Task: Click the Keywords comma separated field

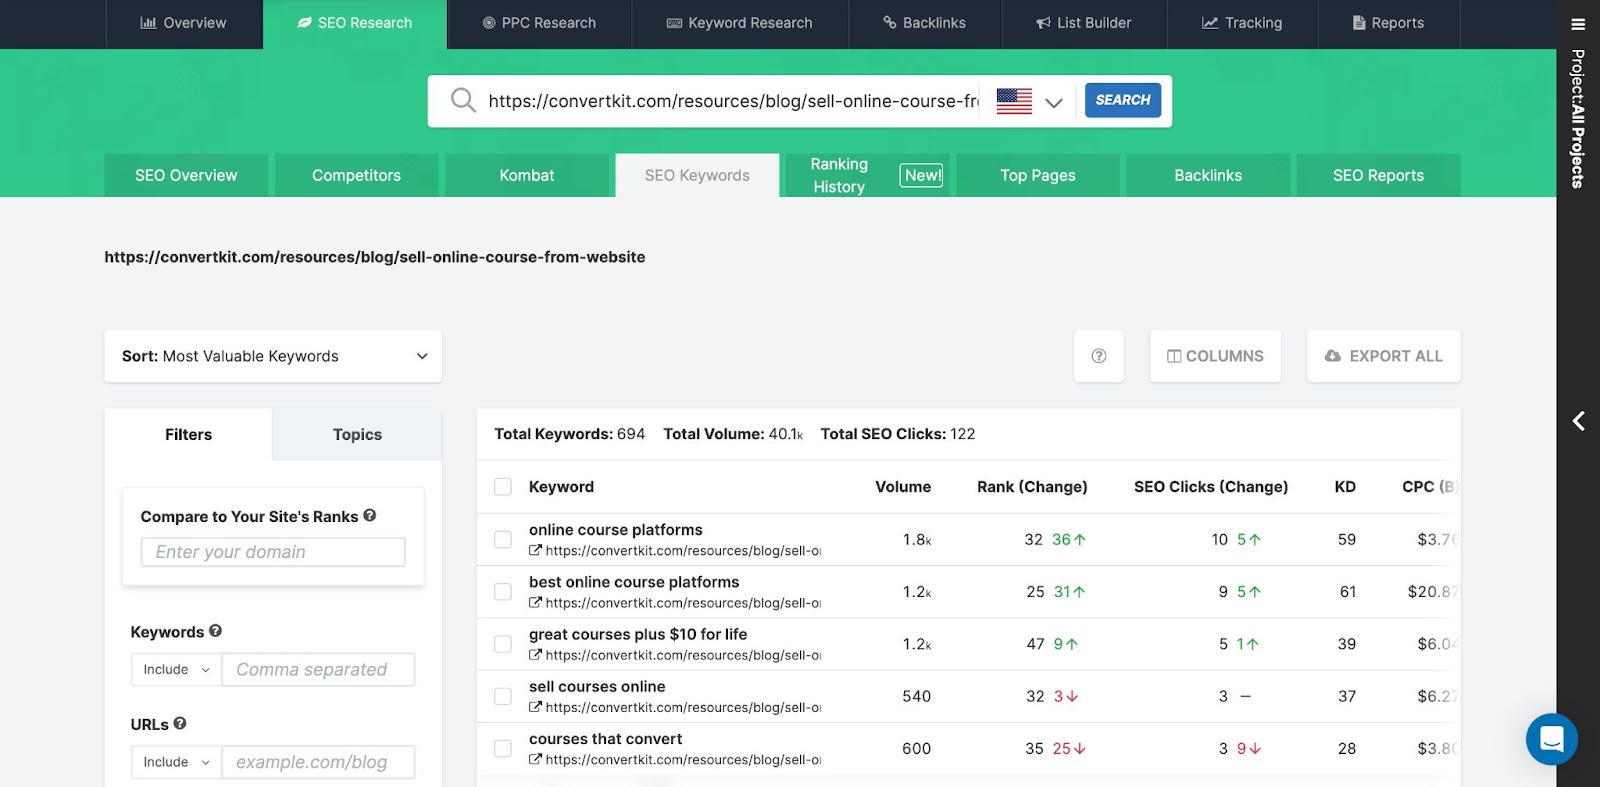Action: coord(318,669)
